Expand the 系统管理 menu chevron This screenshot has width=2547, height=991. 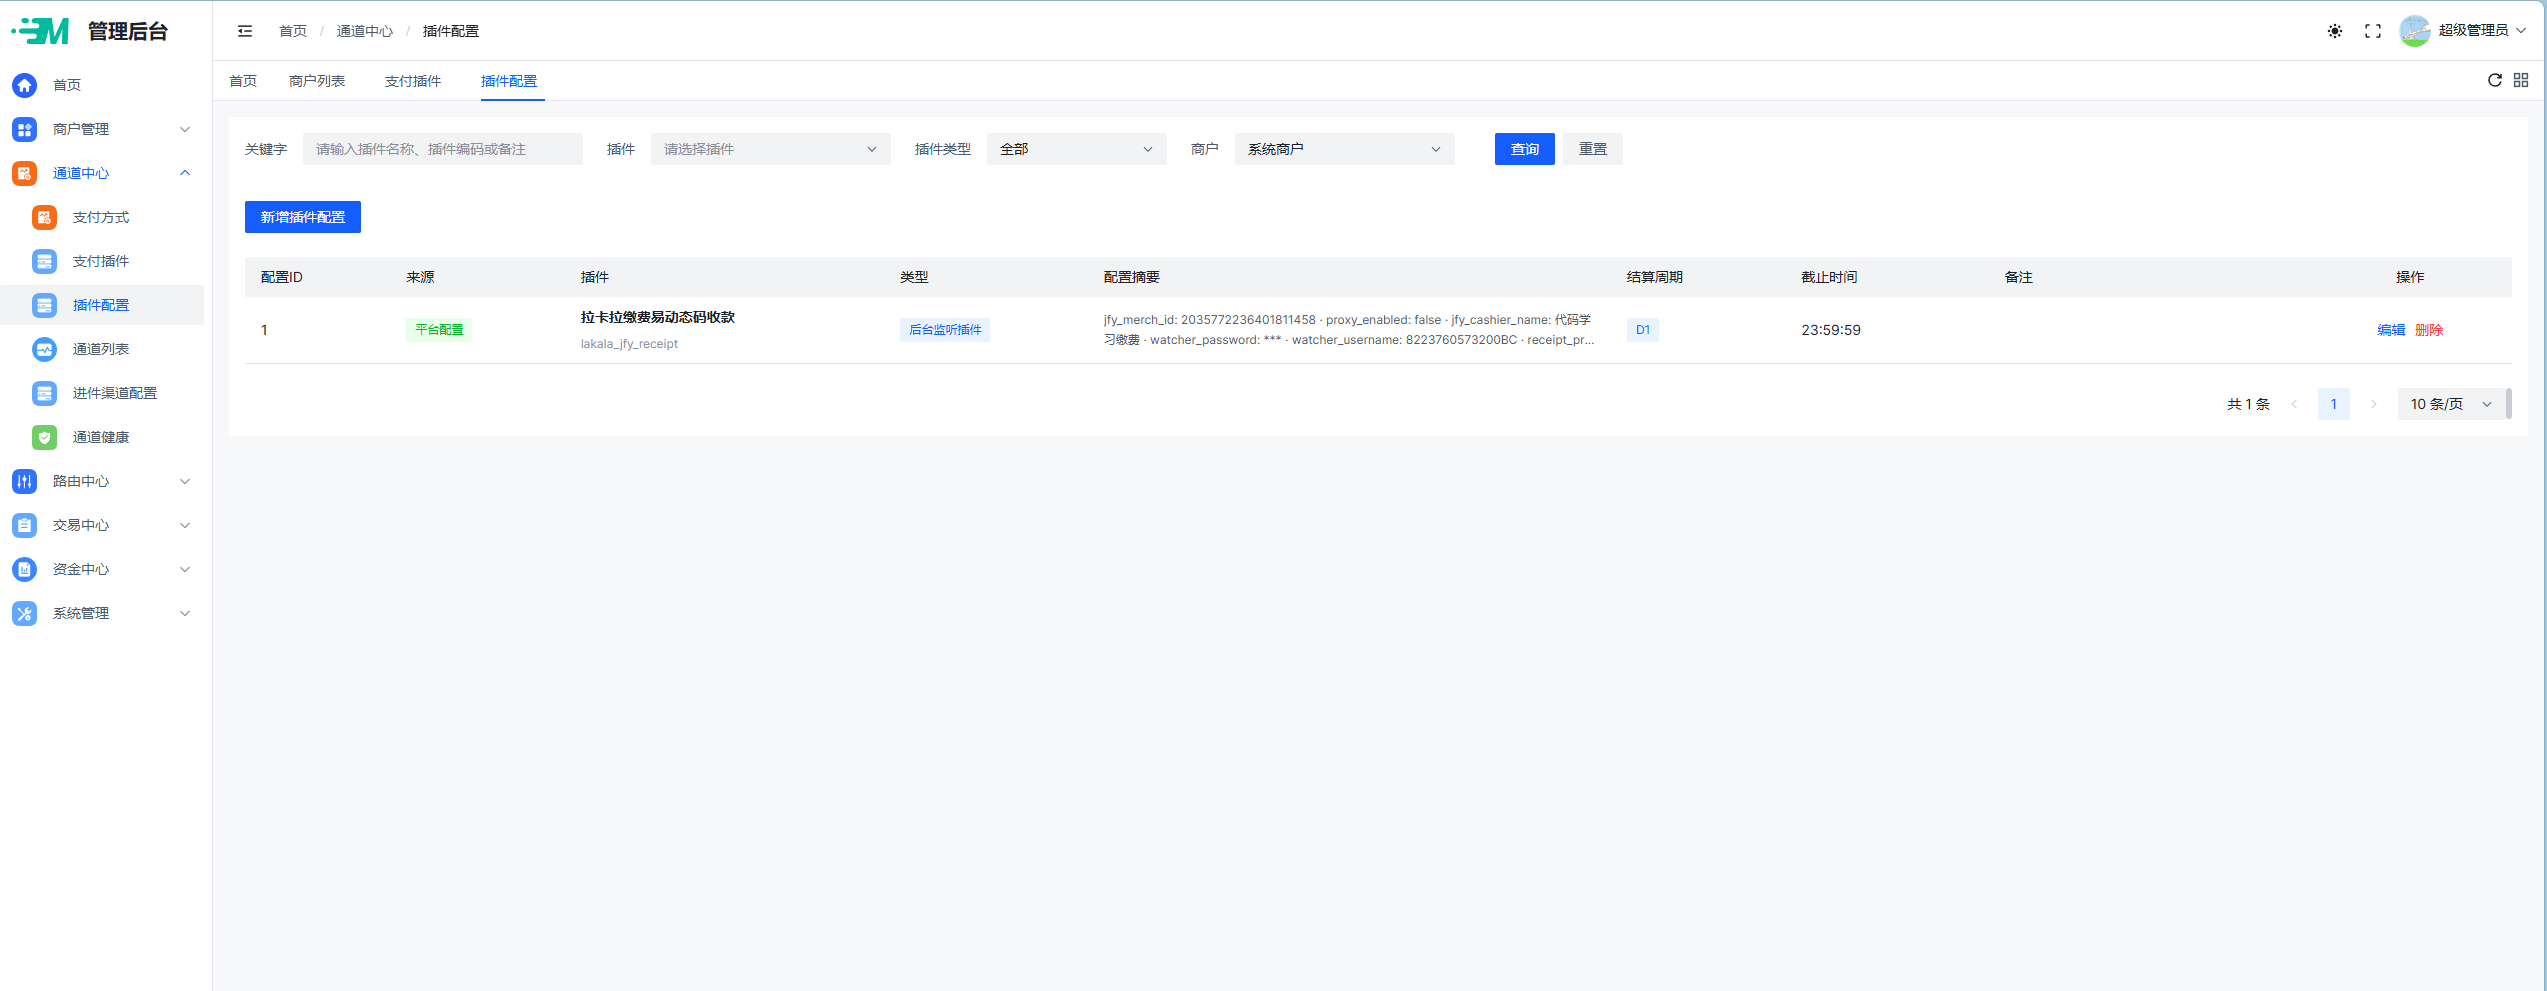[185, 613]
